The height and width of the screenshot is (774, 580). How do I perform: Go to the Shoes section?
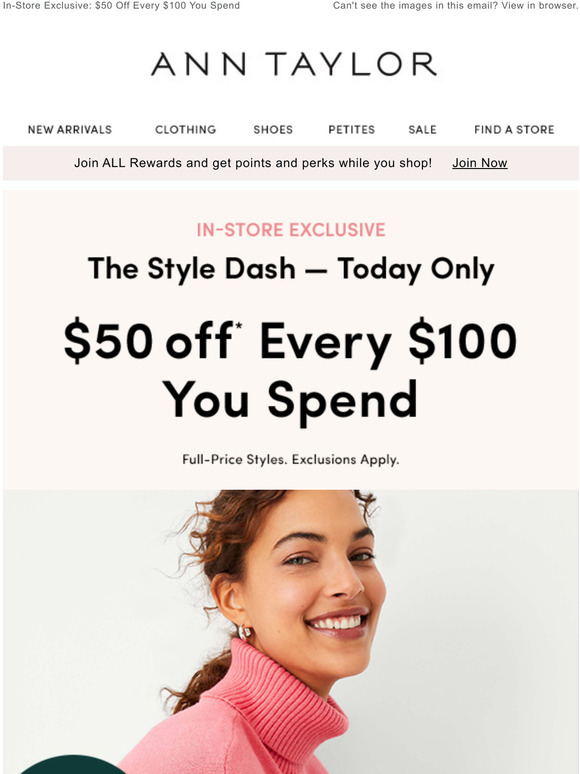pos(273,129)
